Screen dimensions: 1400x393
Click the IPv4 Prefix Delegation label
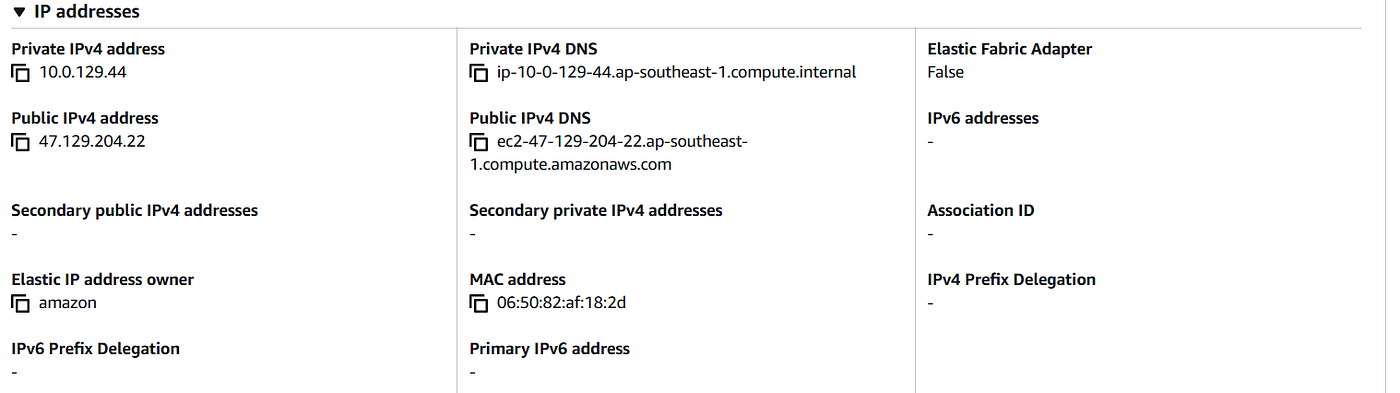click(x=1011, y=279)
